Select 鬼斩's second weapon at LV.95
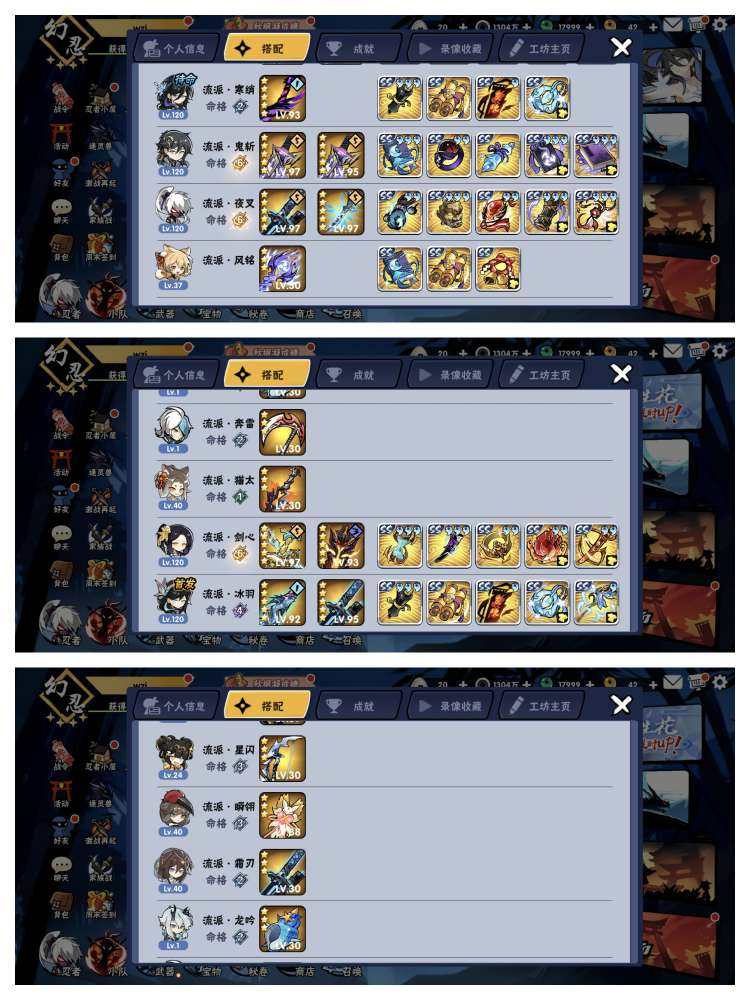 (341, 155)
